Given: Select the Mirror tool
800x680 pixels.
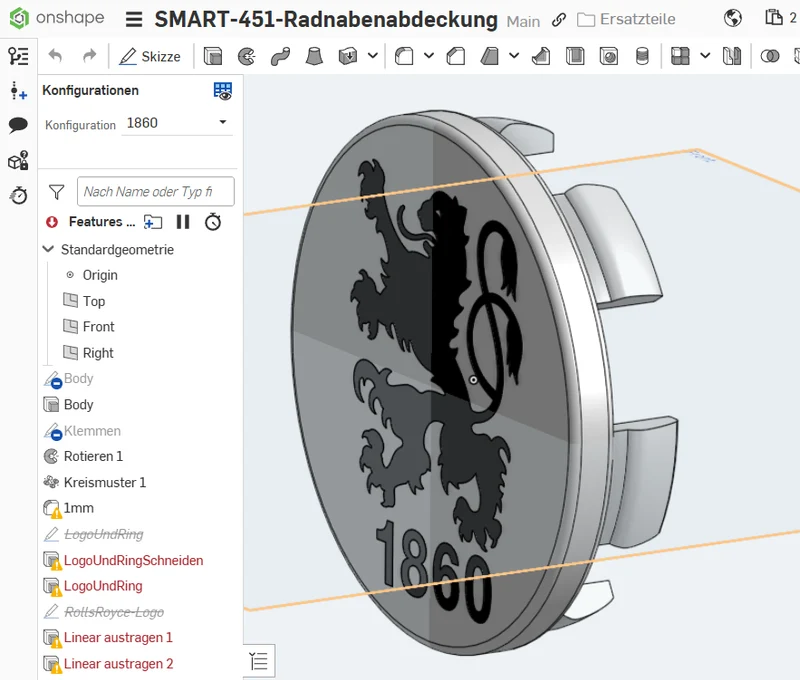Looking at the screenshot, I should tap(732, 56).
